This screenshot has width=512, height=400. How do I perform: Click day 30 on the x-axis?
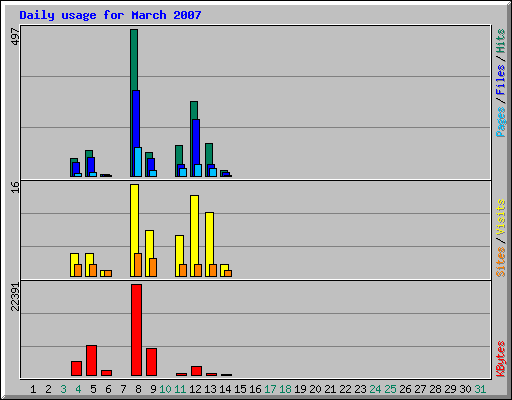(x=465, y=389)
